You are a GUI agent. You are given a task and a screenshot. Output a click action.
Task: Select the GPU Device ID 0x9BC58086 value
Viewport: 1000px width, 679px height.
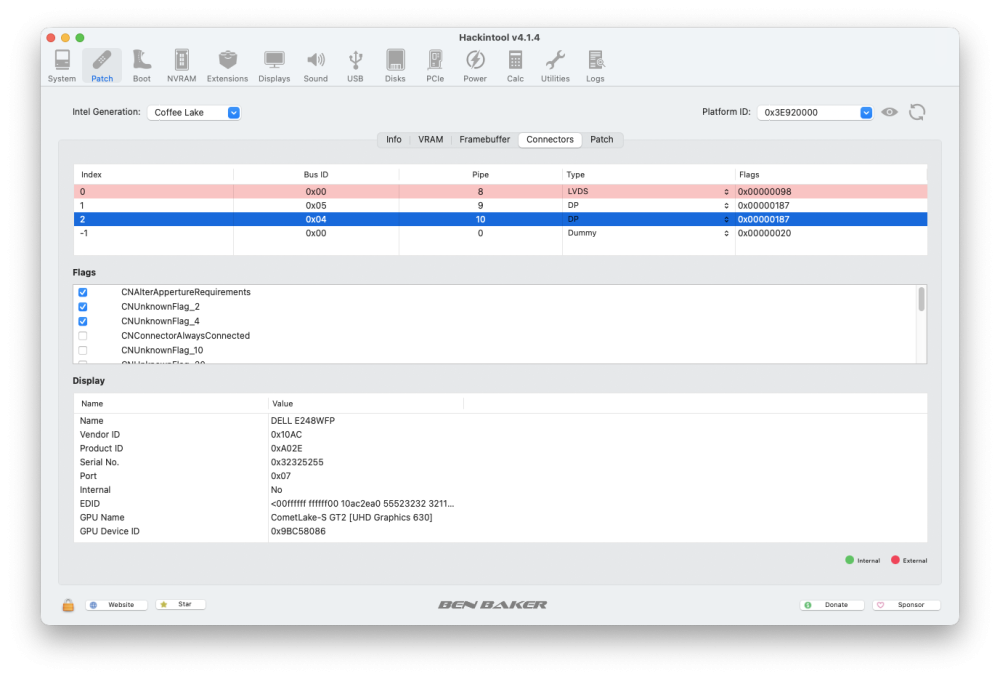tap(298, 531)
